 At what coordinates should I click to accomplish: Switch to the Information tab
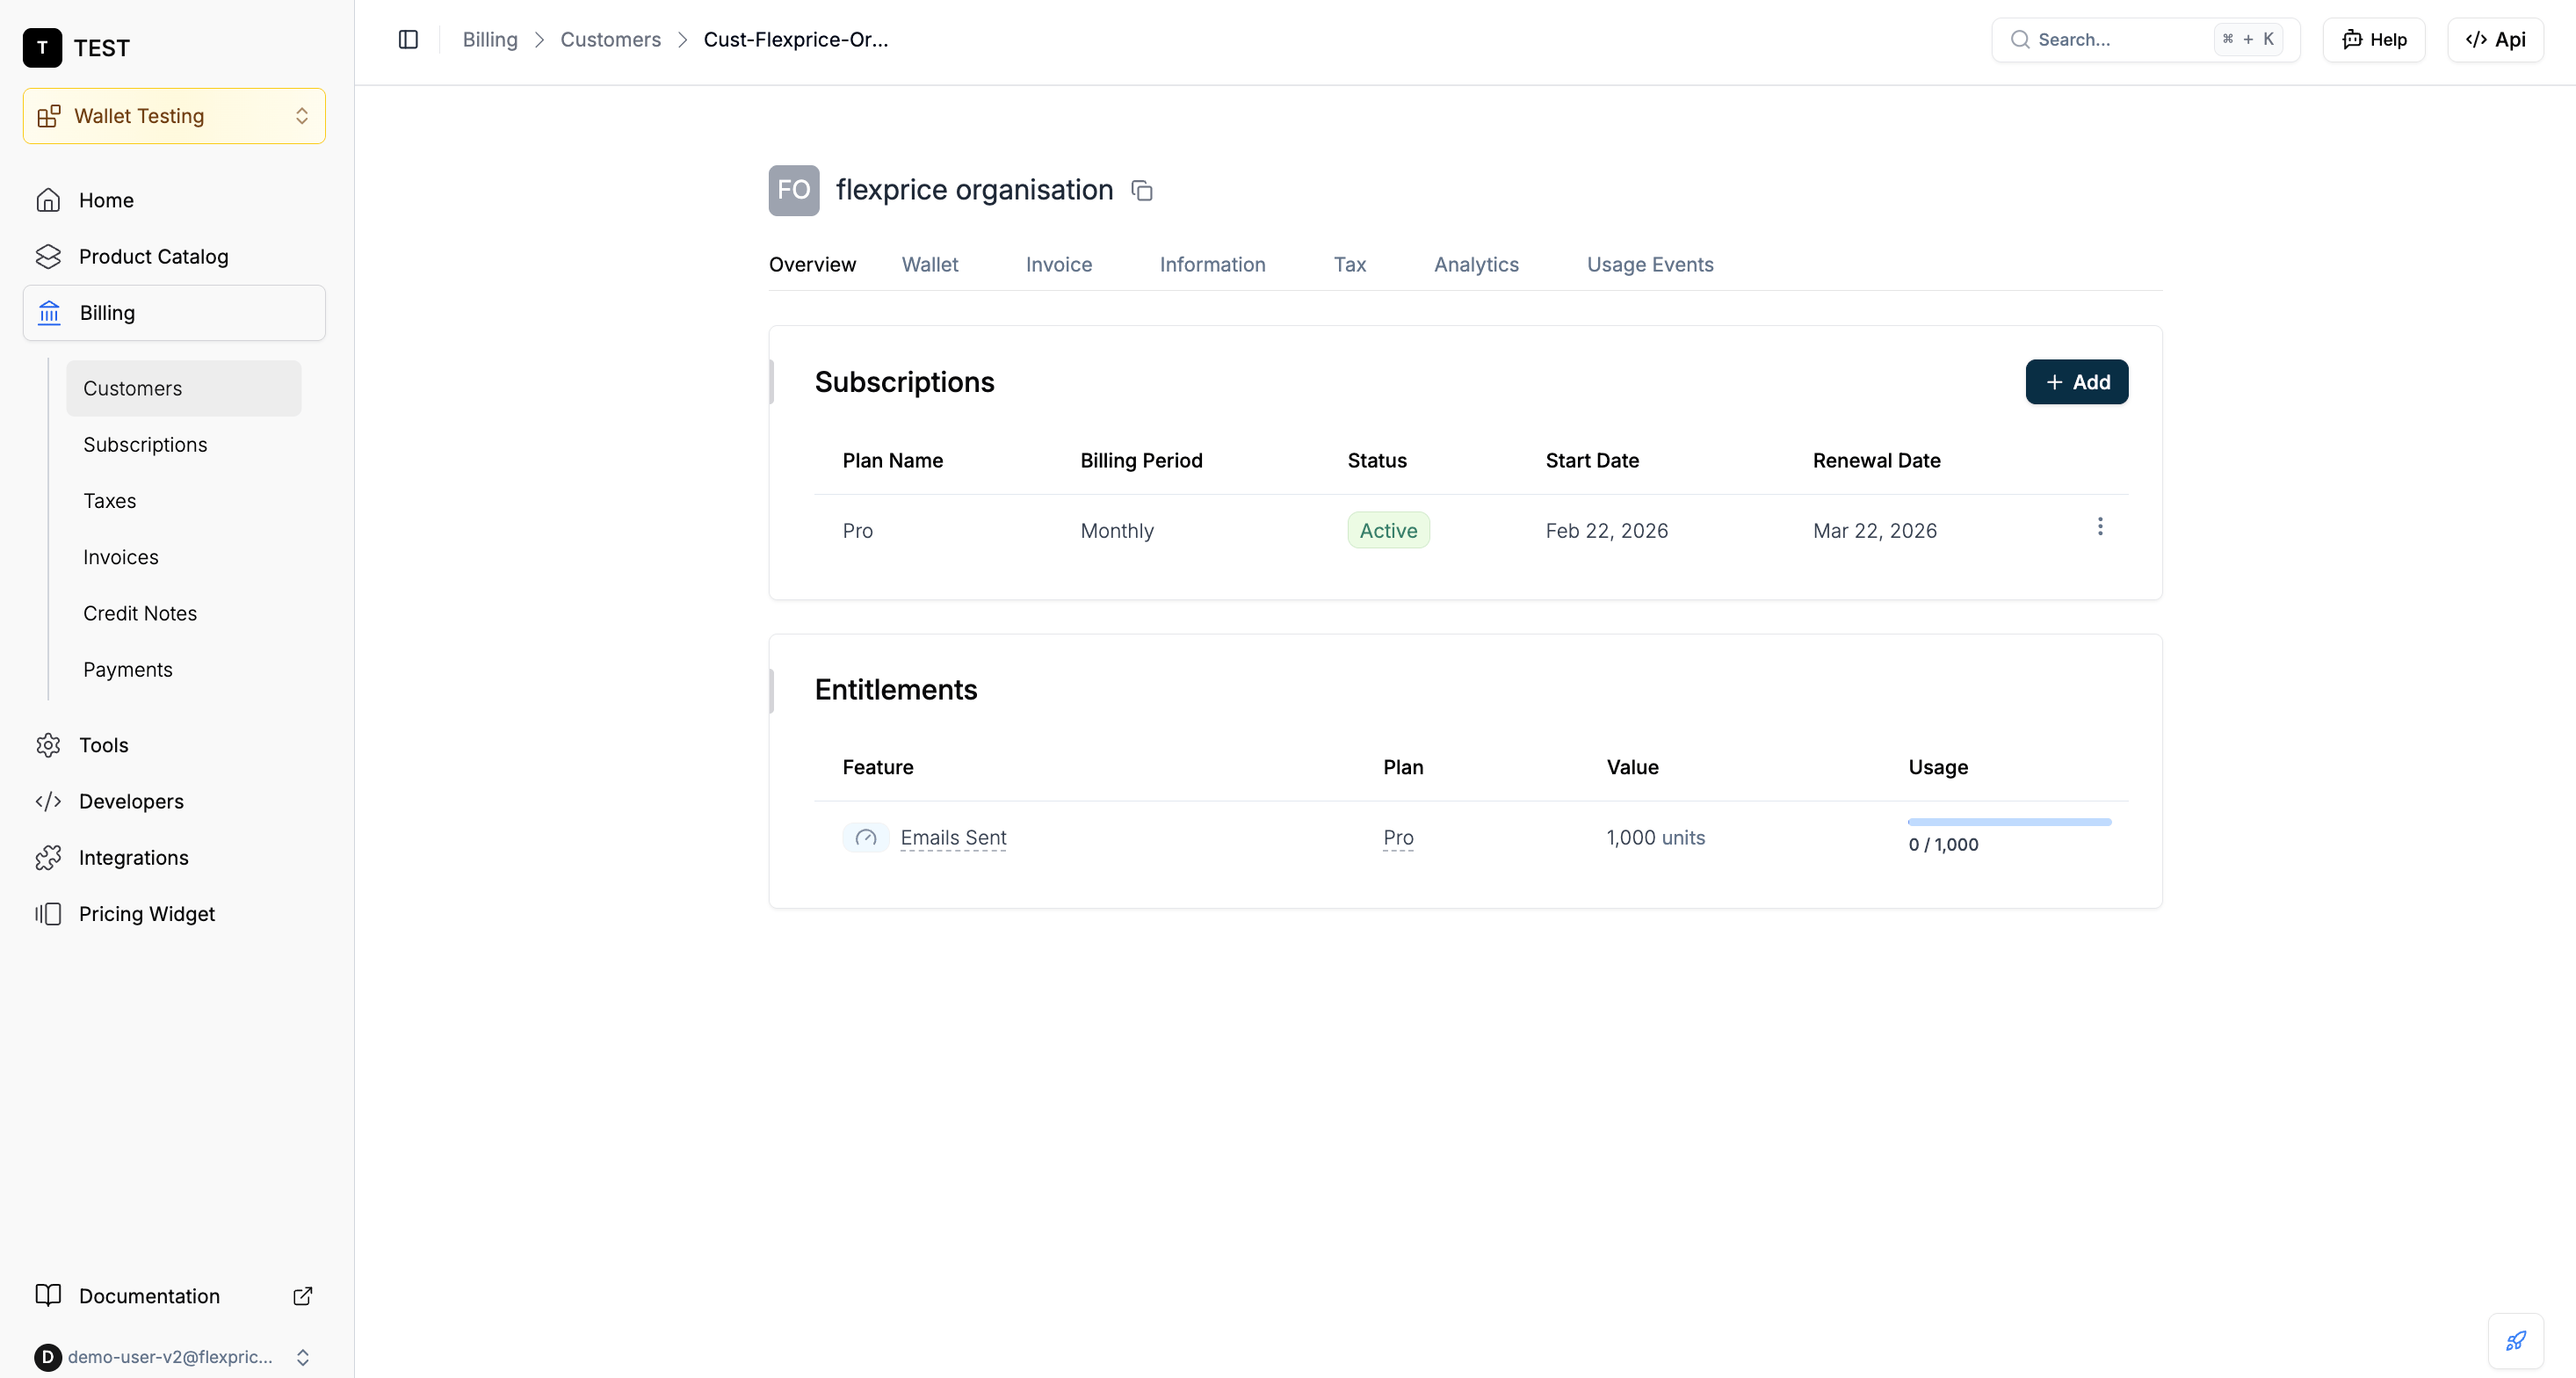(x=1212, y=264)
